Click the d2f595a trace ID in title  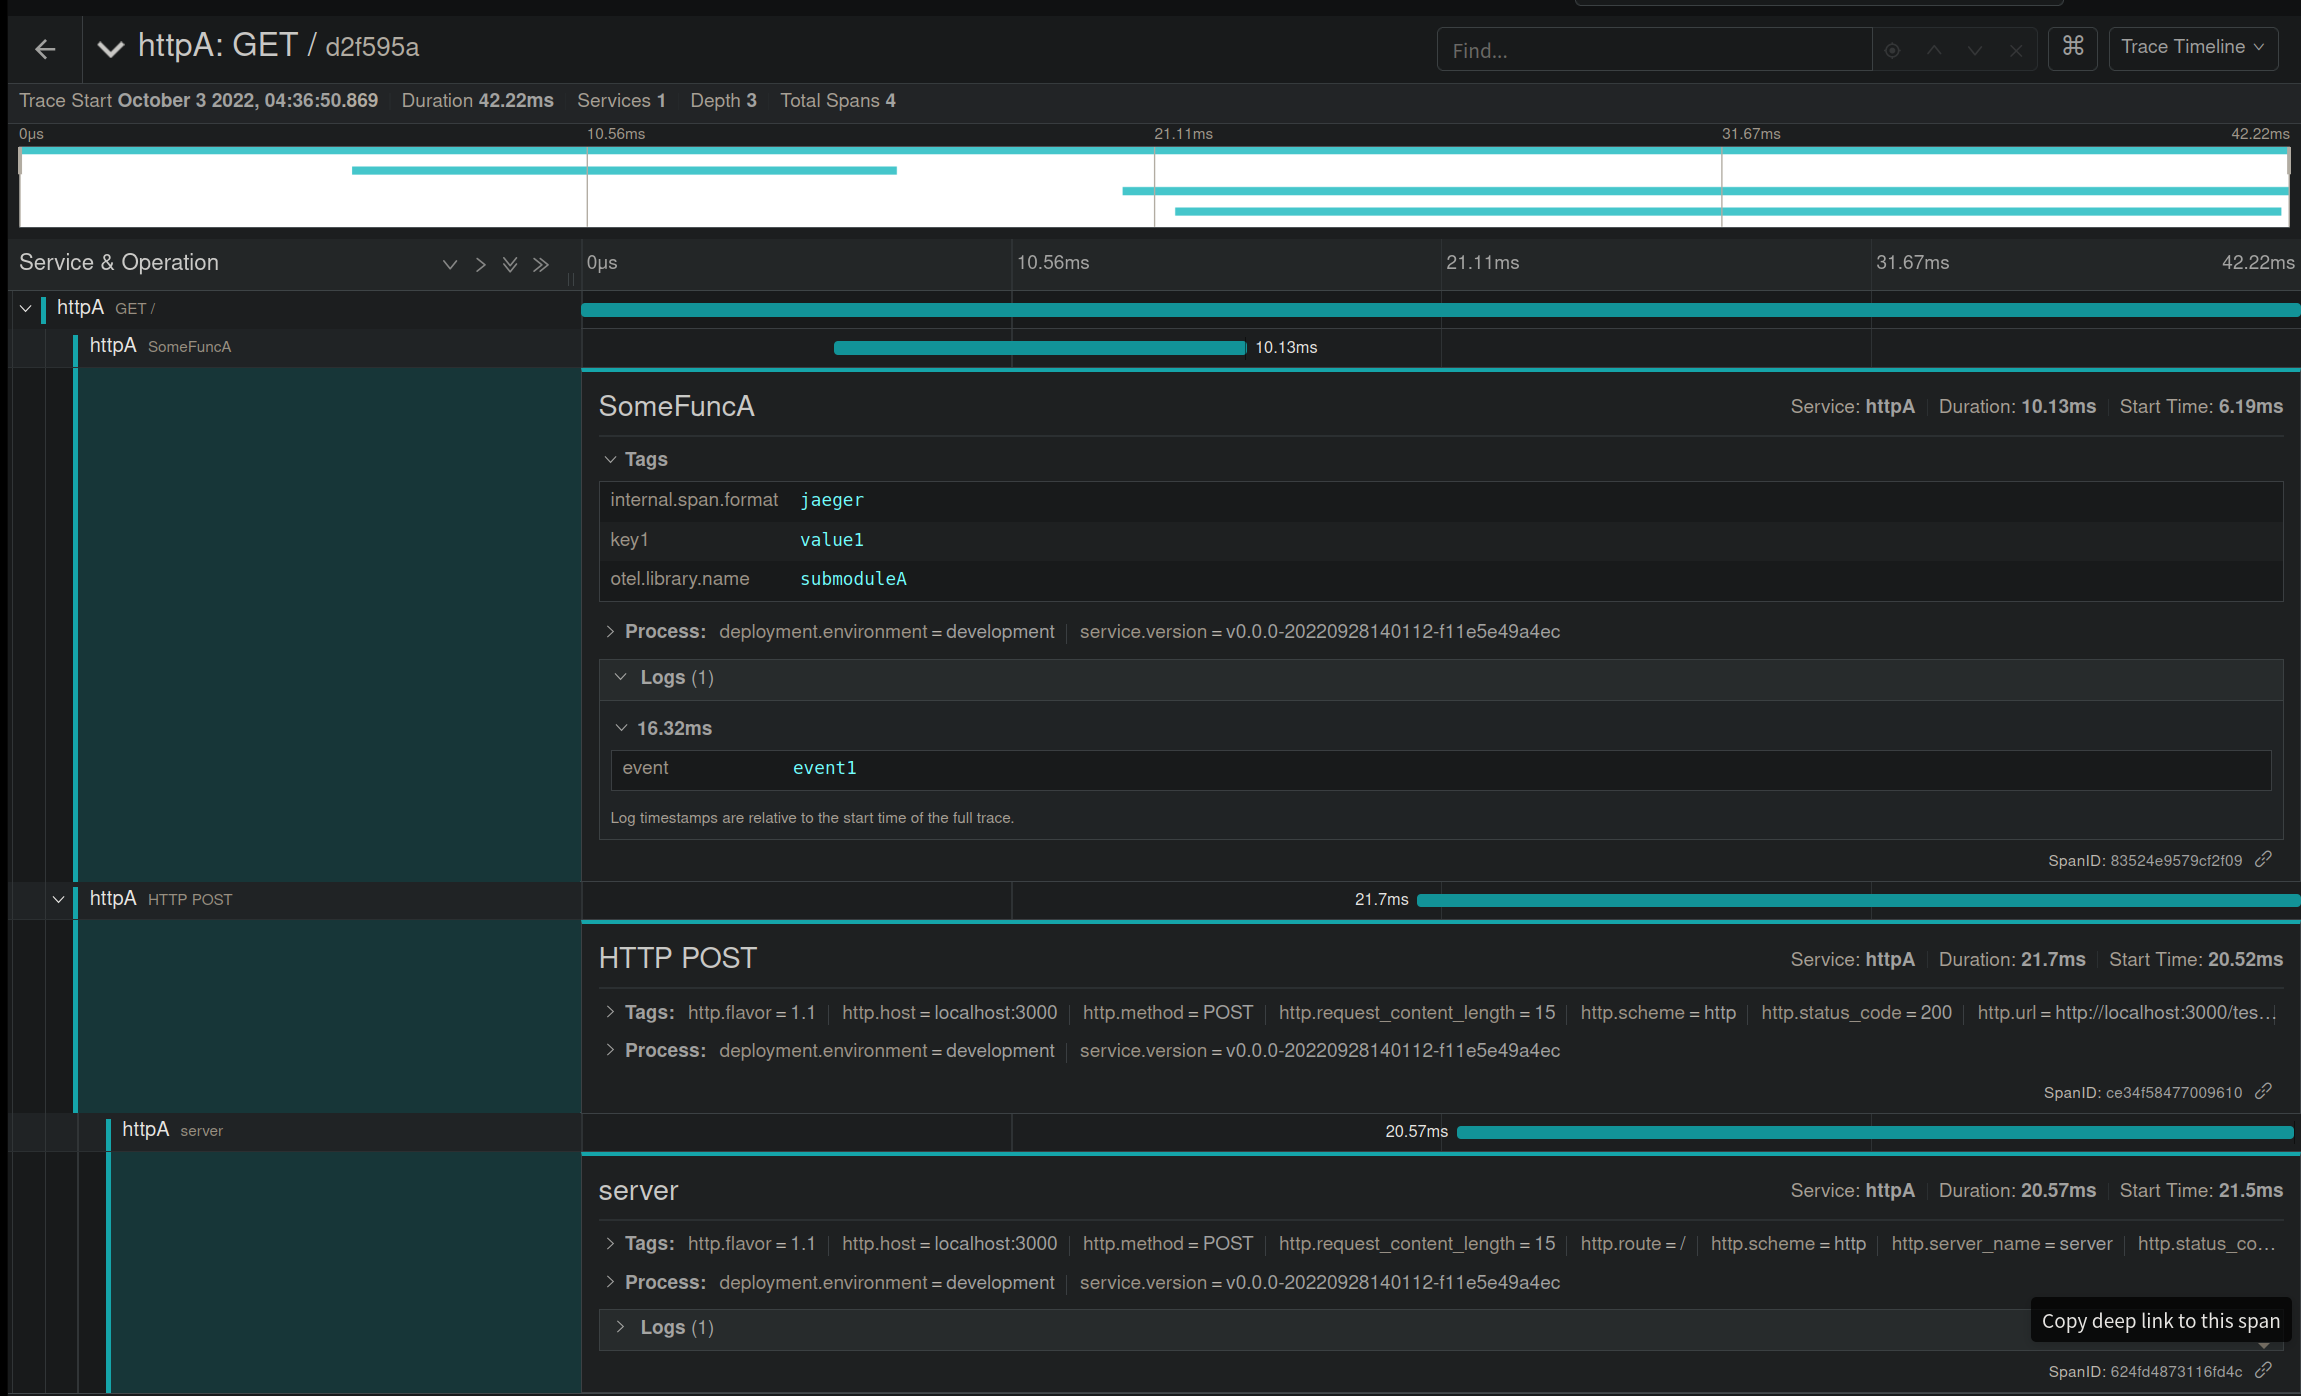point(372,47)
